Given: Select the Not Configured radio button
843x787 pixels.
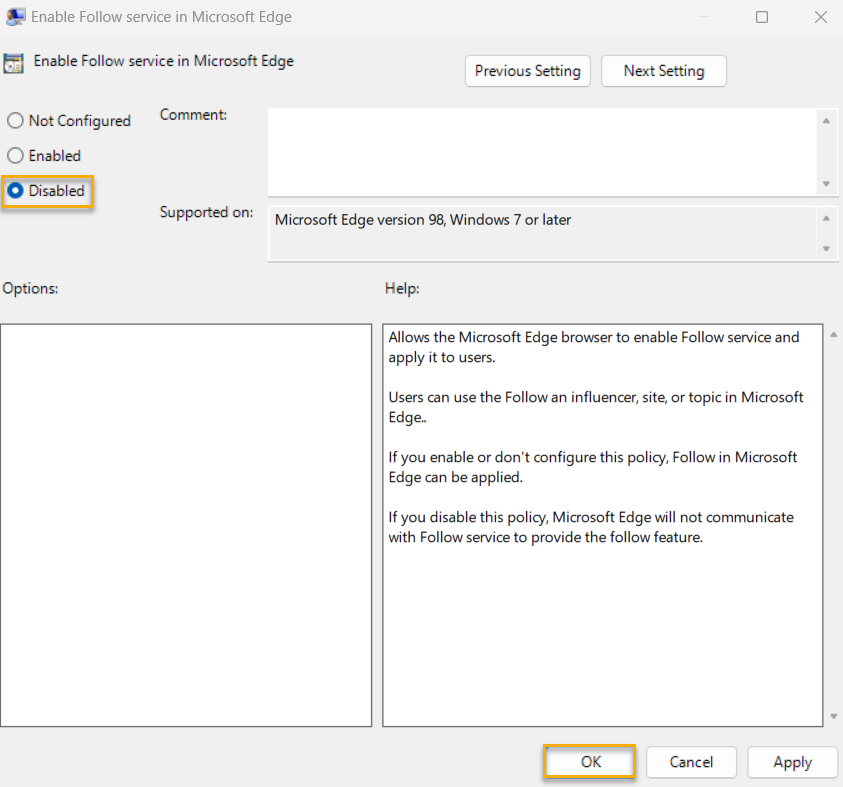Looking at the screenshot, I should [x=15, y=120].
